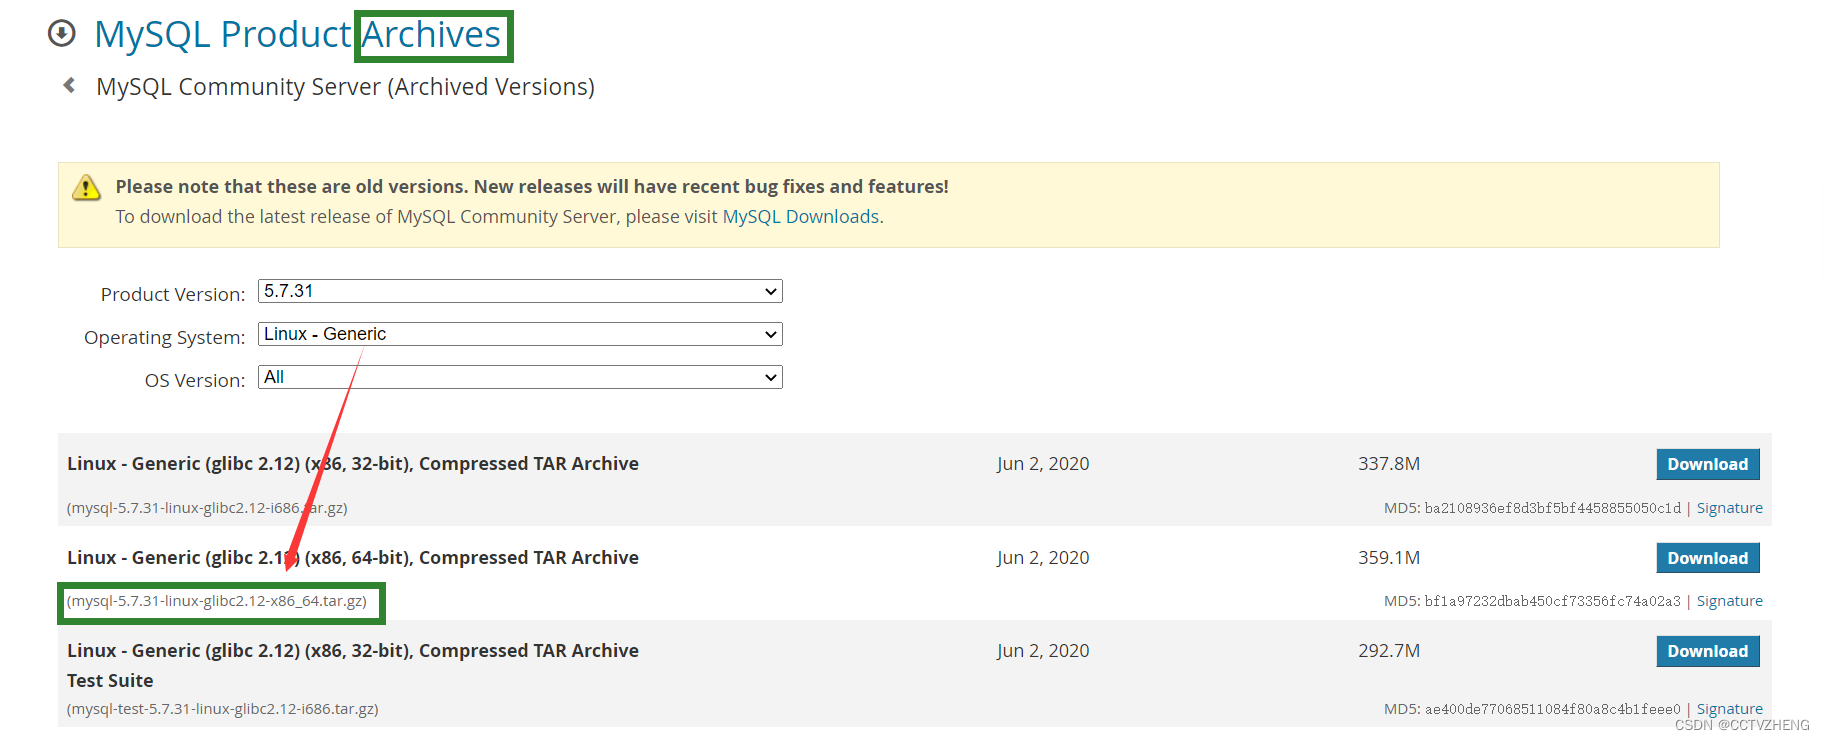Click MD5 hash bf1a97232dbab450cf73356fc74a02a3
Viewport: 1824px width, 740px height.
[x=1553, y=601]
